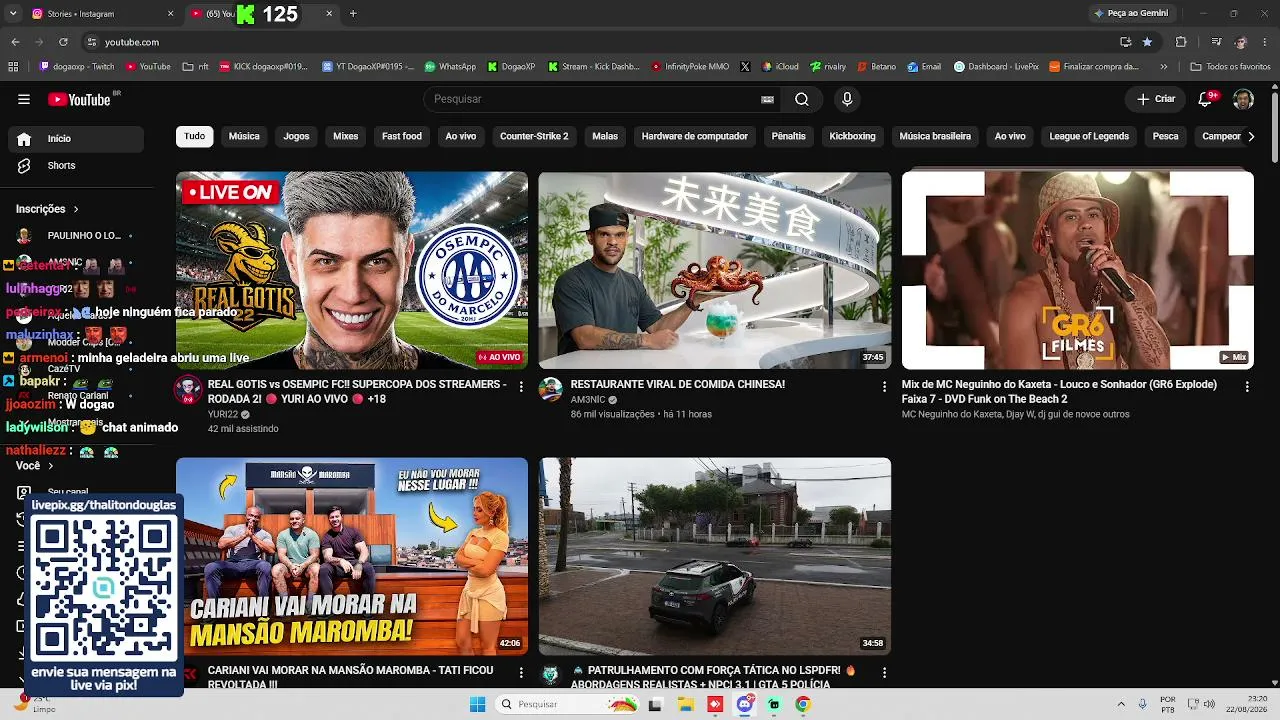Open options menu for CARIANI VAI MORAR video
This screenshot has height=720, width=1280.
[x=521, y=672]
